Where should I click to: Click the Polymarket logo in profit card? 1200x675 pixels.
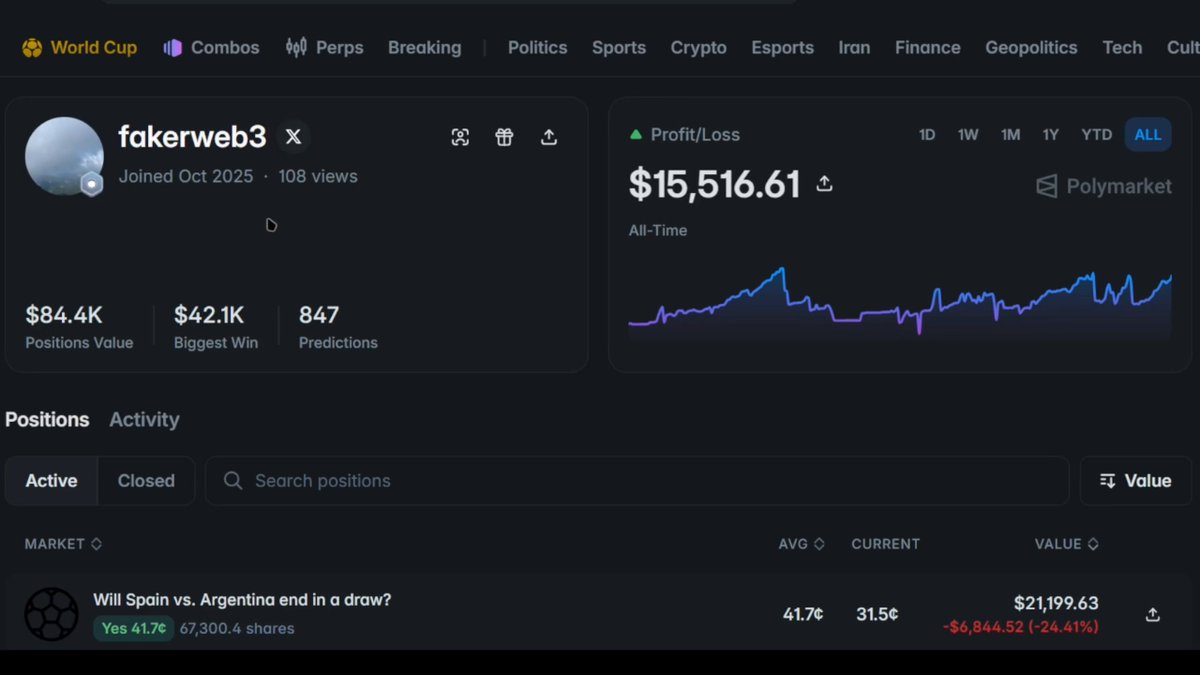1104,186
